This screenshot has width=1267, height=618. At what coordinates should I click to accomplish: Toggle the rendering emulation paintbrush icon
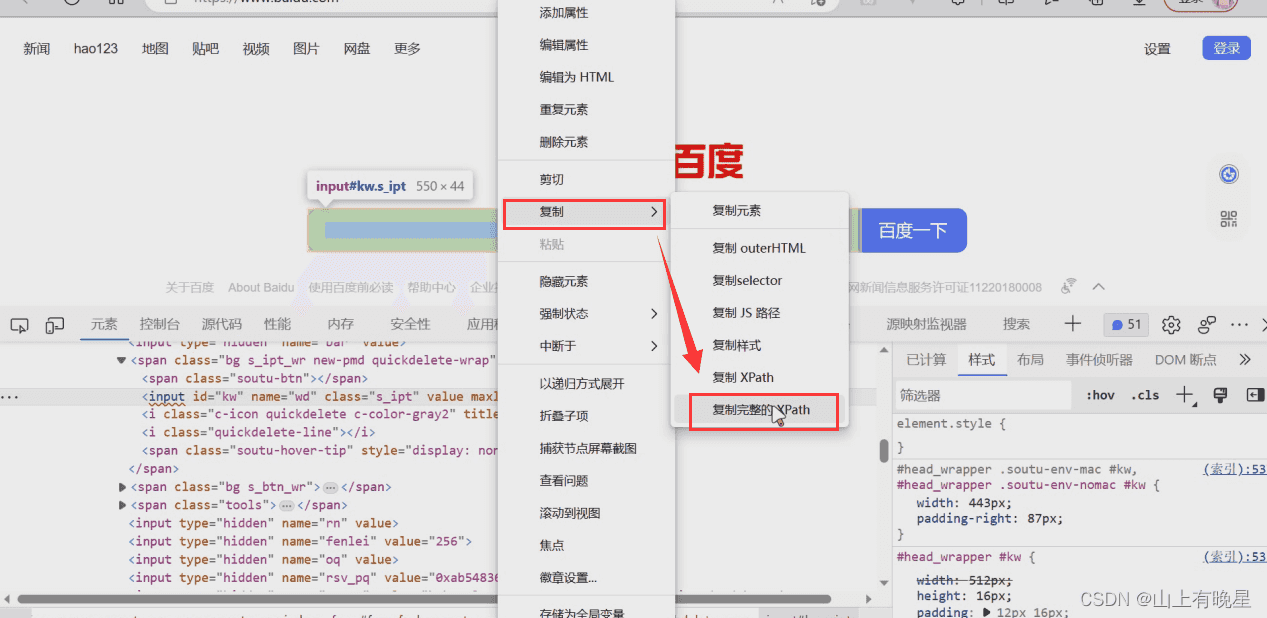1220,395
